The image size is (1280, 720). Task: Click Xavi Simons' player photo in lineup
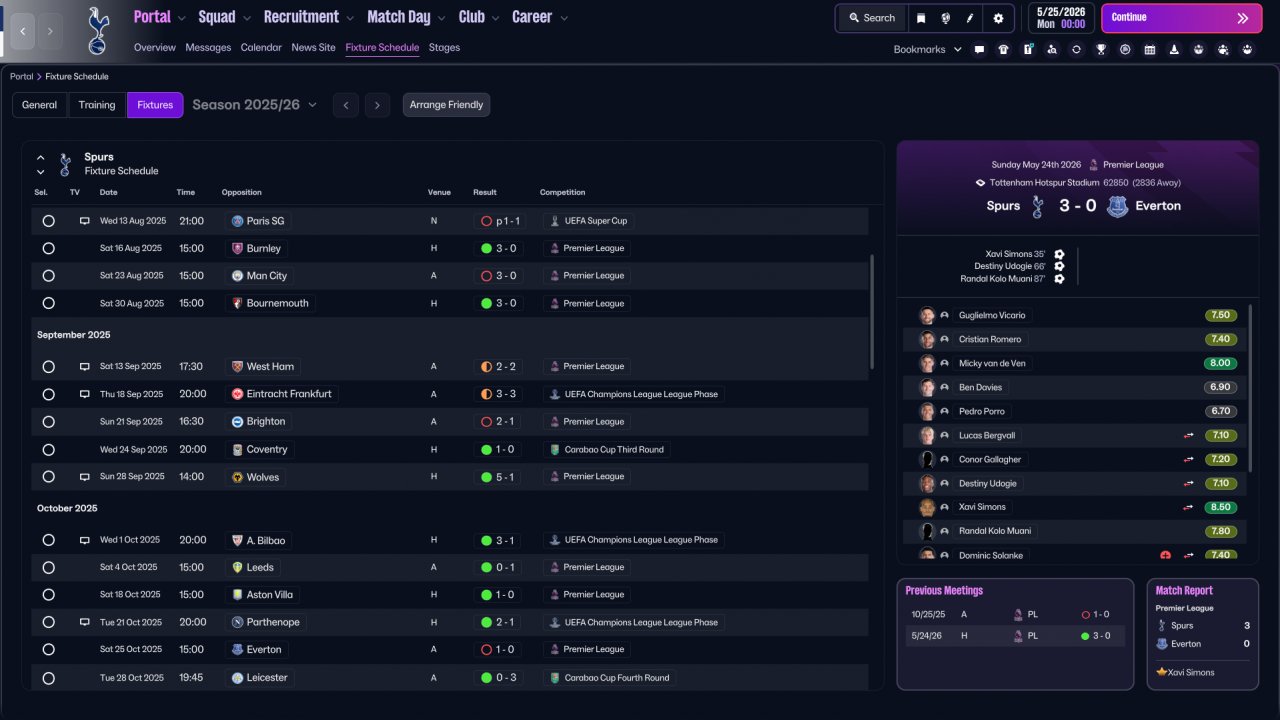click(x=927, y=507)
